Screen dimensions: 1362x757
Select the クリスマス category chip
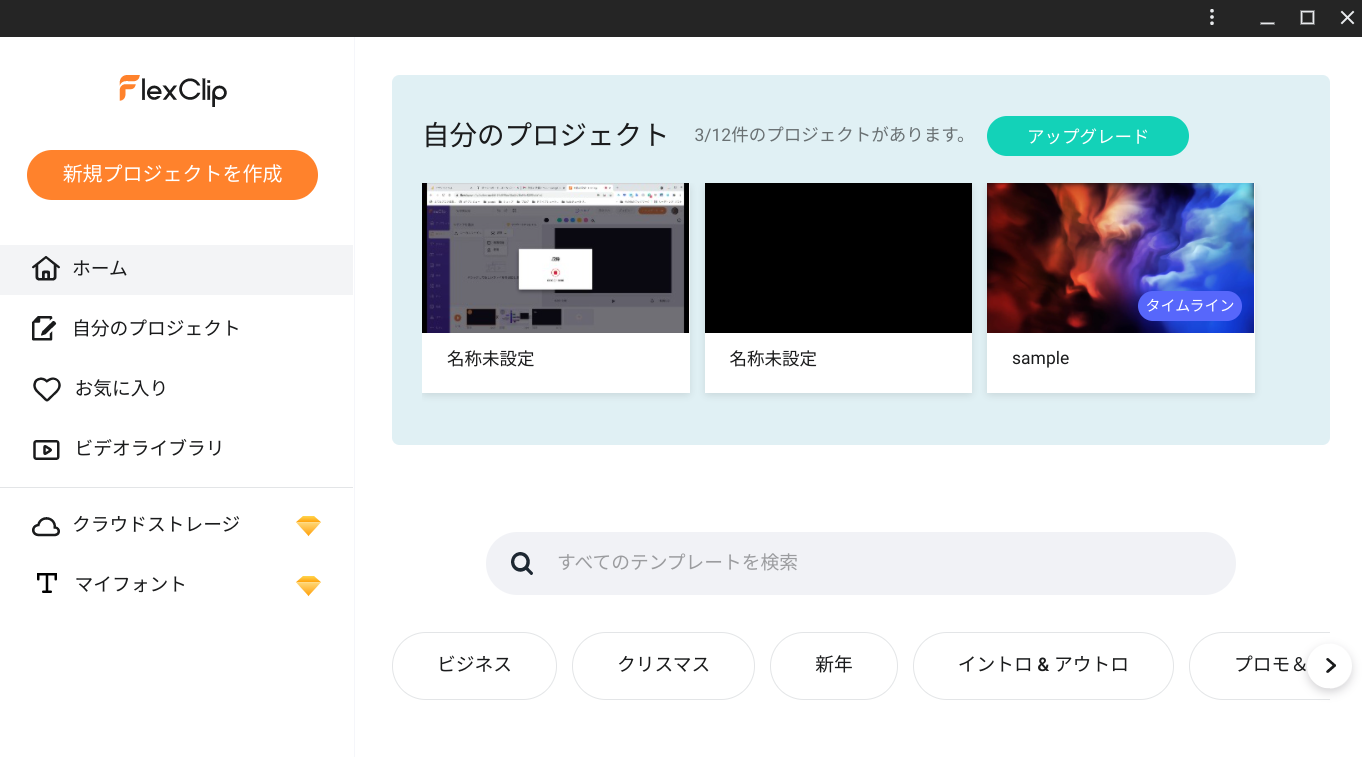(663, 665)
